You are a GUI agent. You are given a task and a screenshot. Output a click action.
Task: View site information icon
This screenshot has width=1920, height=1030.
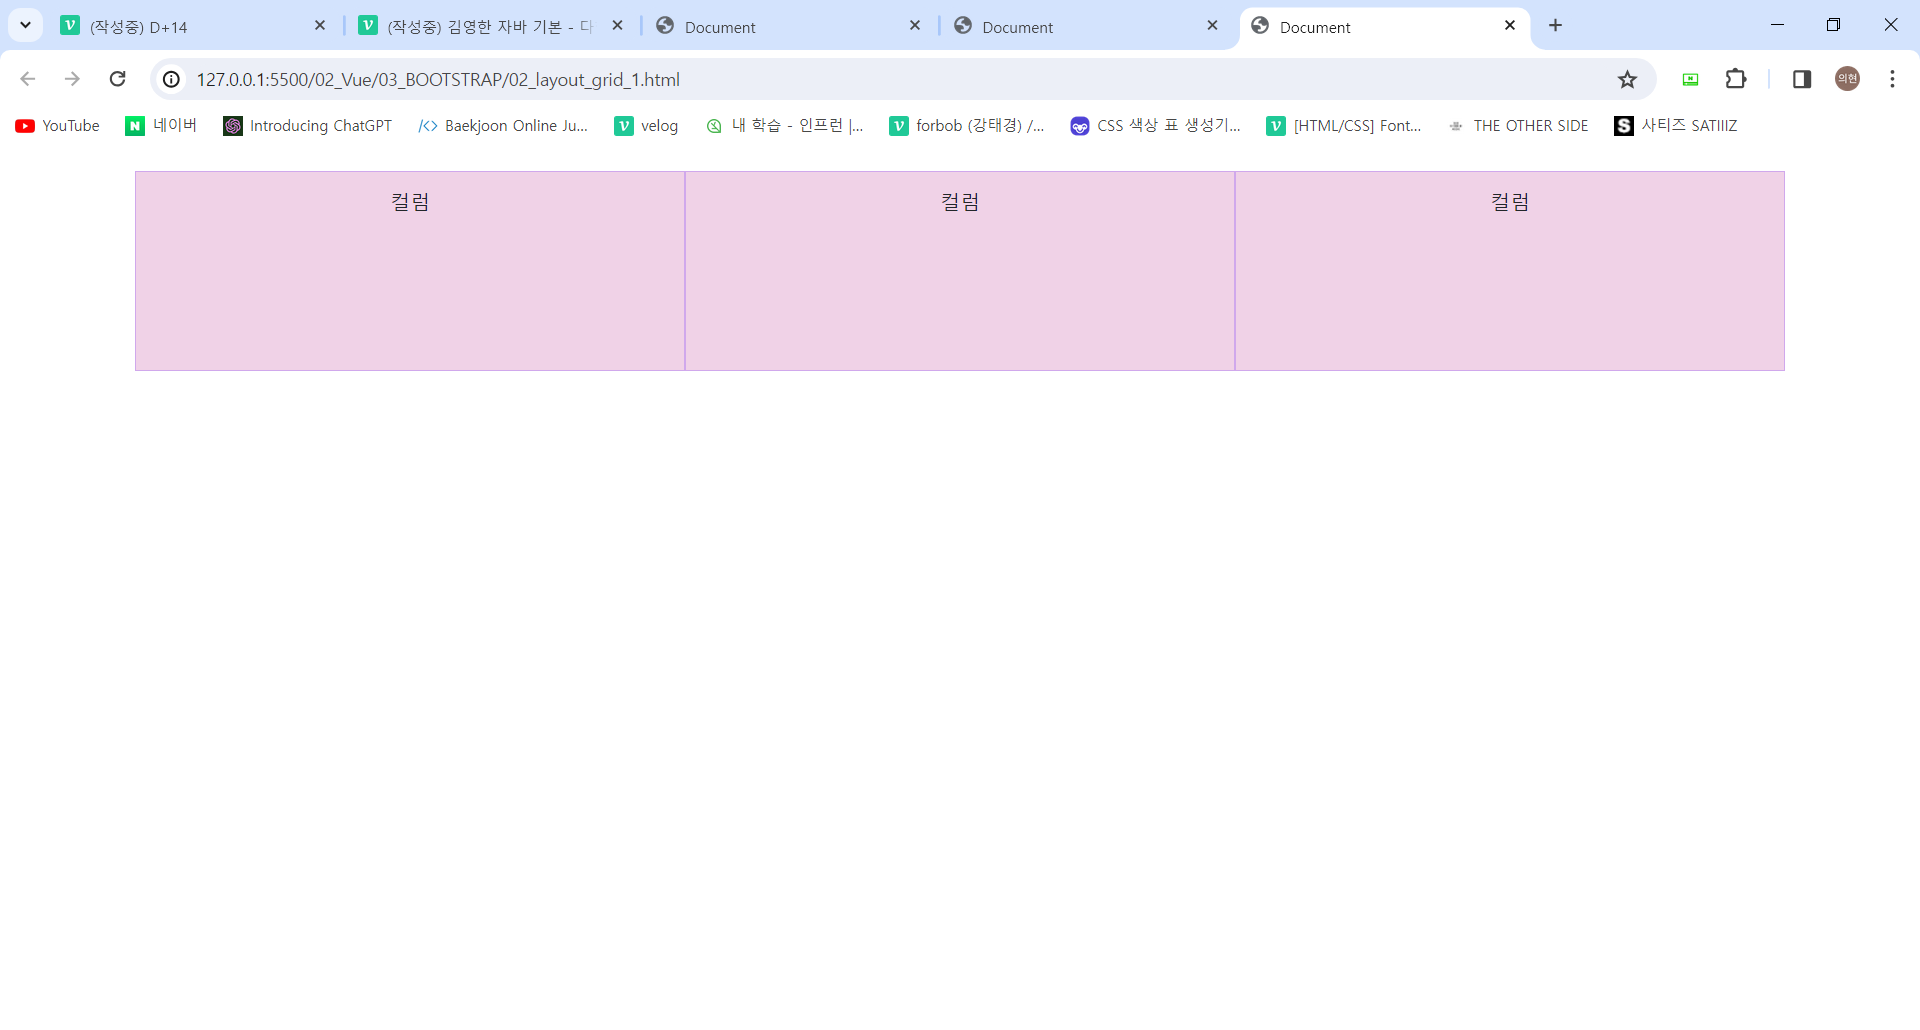click(x=172, y=79)
